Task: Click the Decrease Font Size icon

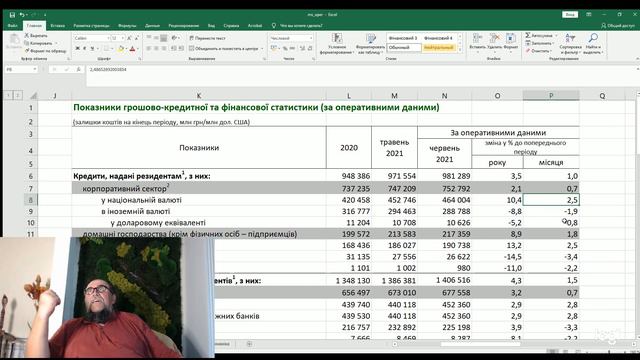Action: tap(136, 38)
